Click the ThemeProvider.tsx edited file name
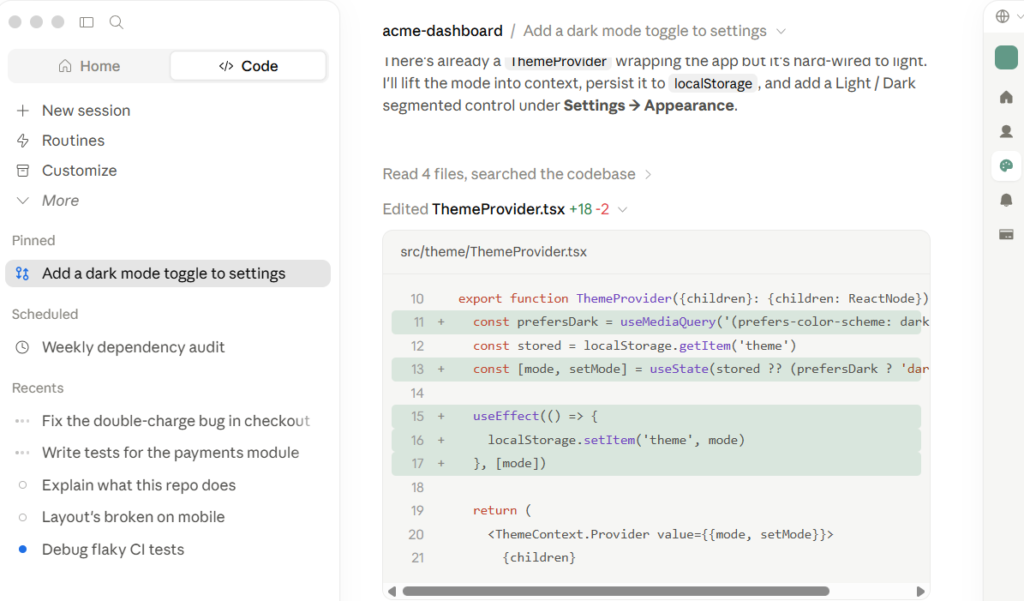Image resolution: width=1024 pixels, height=601 pixels. coord(498,209)
